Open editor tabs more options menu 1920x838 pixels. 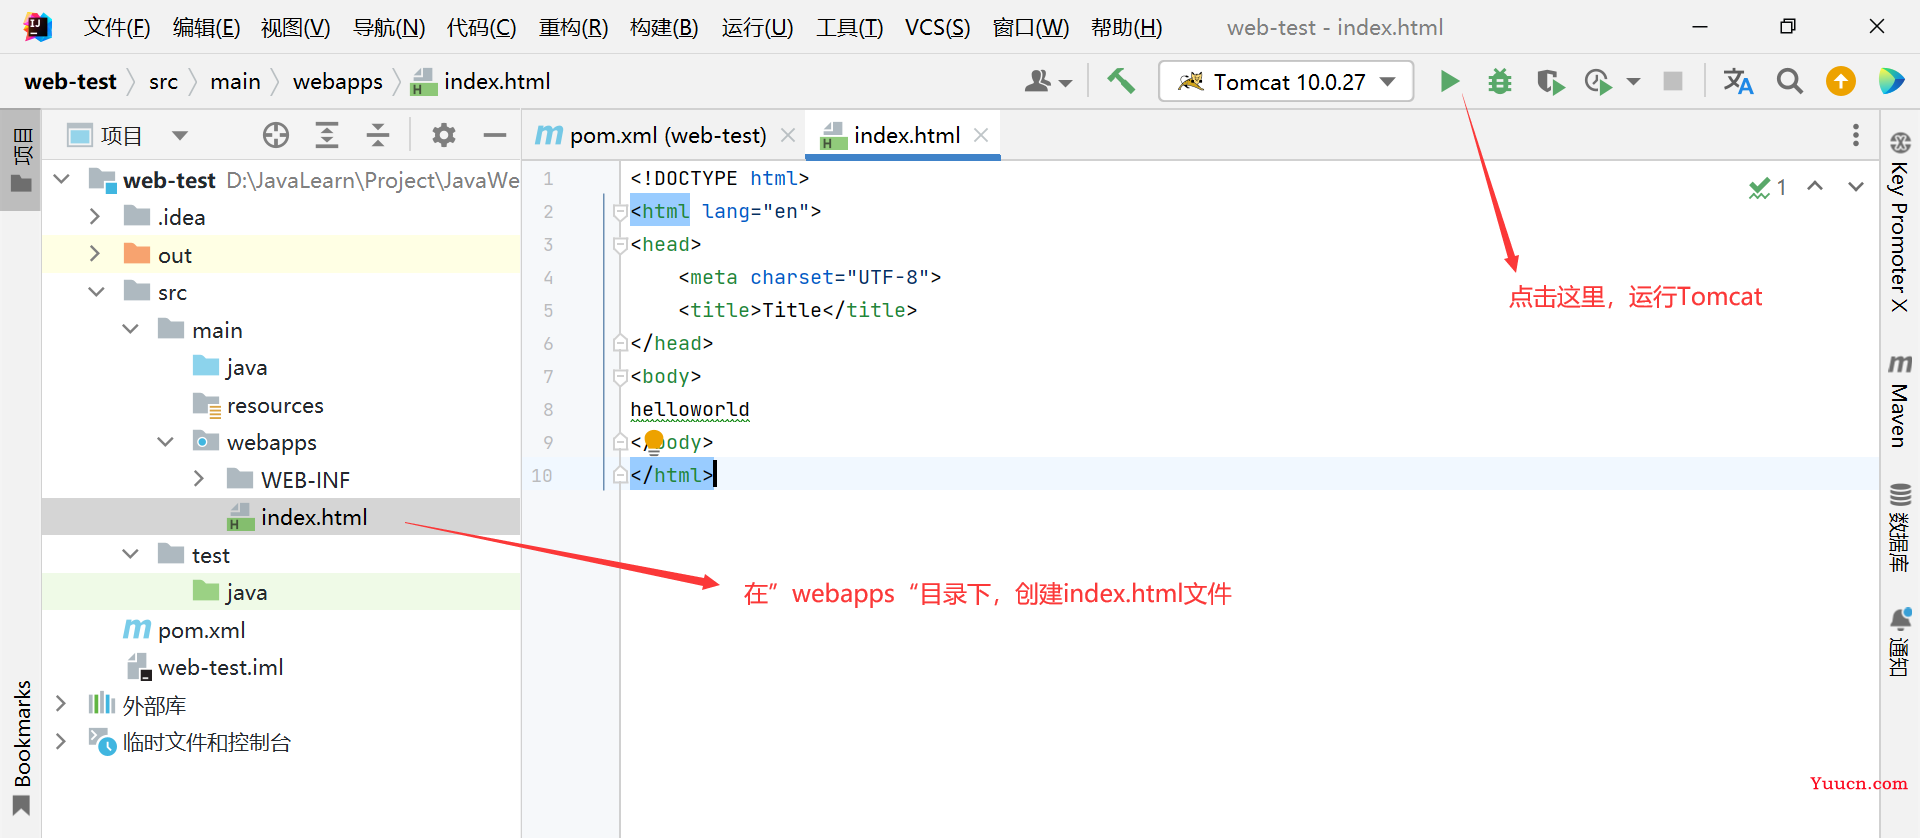click(1856, 135)
